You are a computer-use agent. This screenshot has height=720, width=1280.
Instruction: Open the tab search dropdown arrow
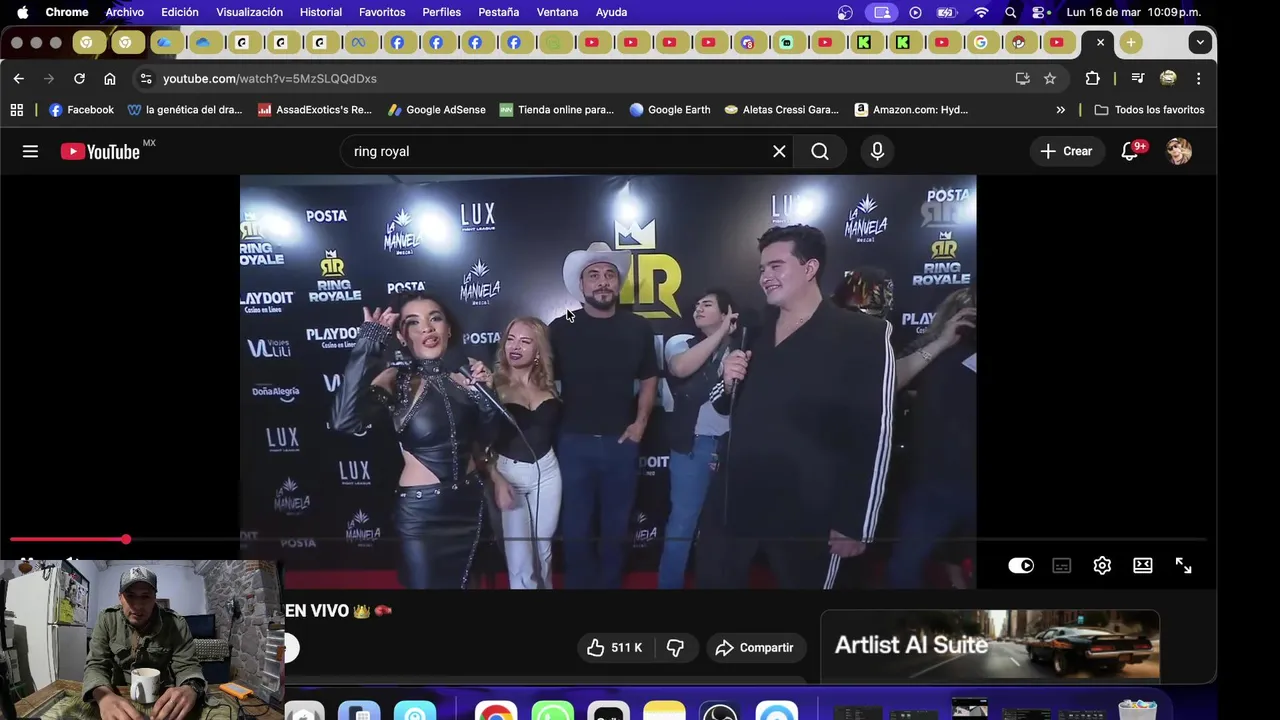click(x=1200, y=42)
